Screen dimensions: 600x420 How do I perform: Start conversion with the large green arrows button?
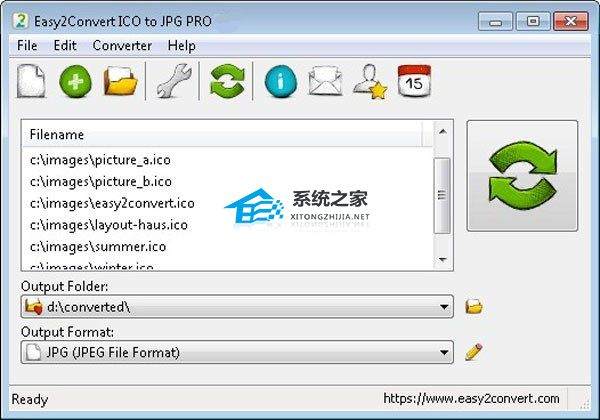pos(522,176)
